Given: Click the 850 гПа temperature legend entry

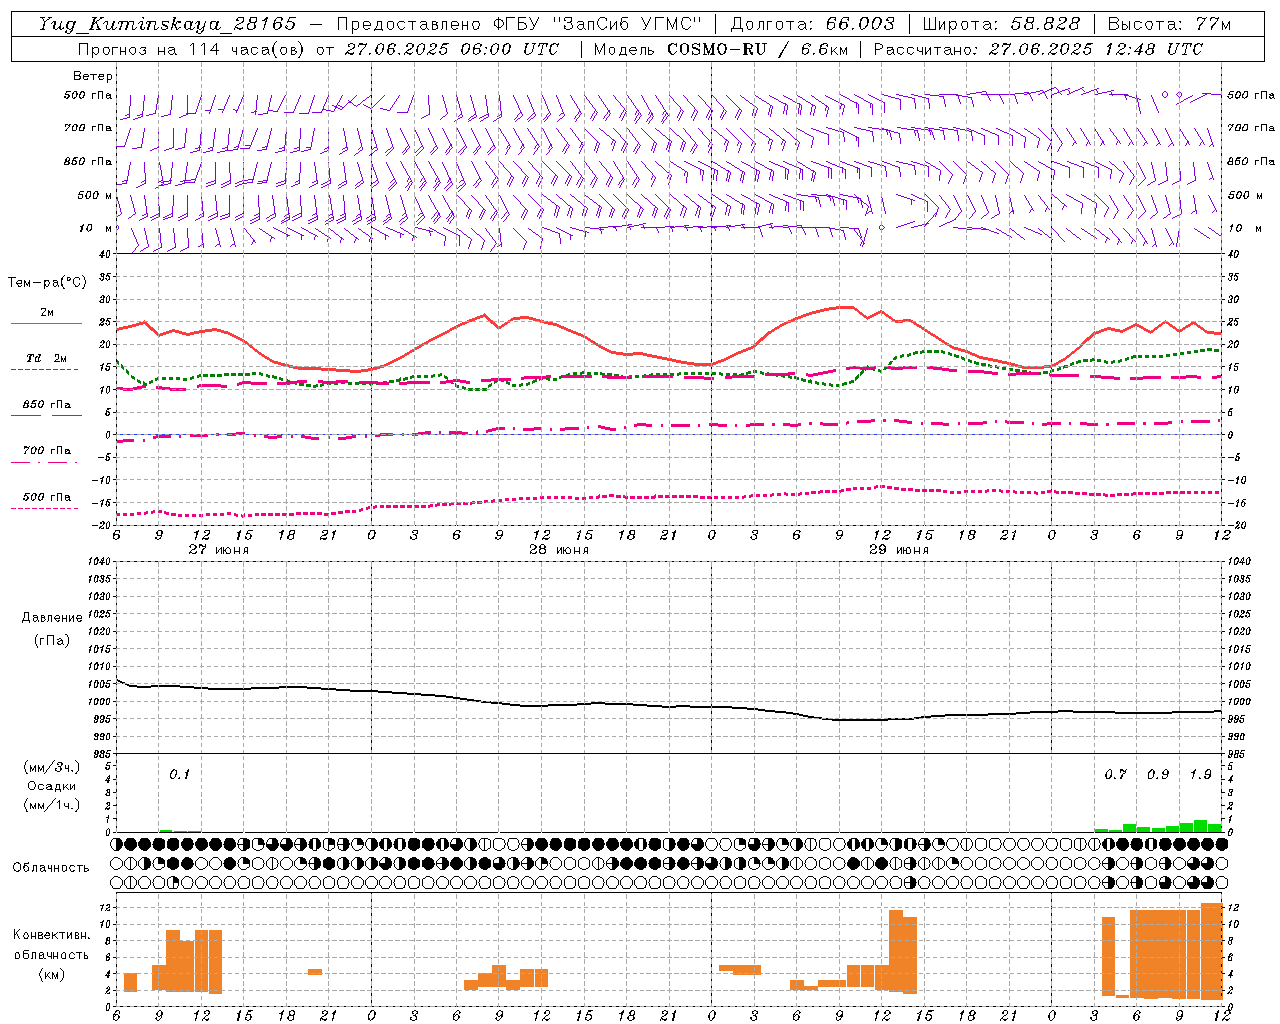Looking at the screenshot, I should [46, 404].
